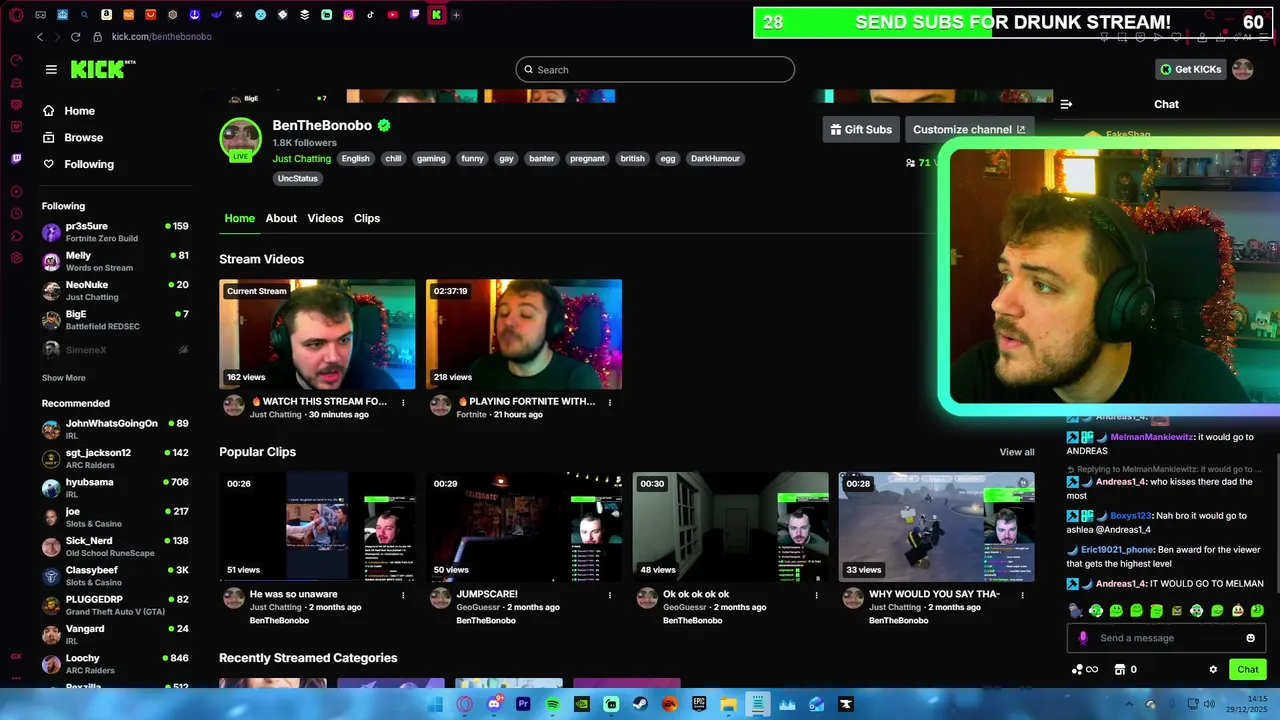This screenshot has width=1280, height=720.
Task: Switch to the Instagram browser tab
Action: coord(348,15)
